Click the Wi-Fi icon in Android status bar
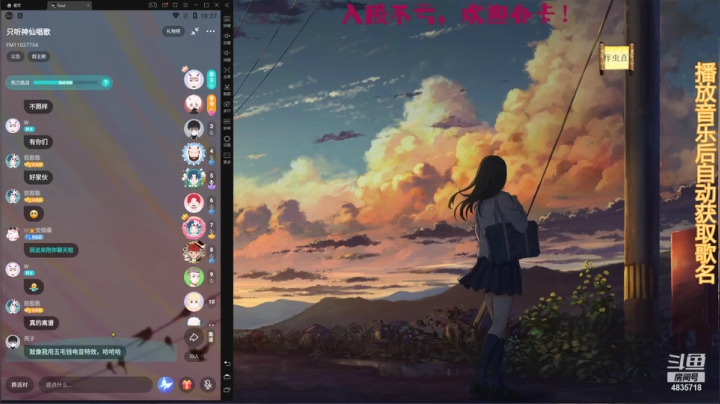720x404 pixels. 175,16
